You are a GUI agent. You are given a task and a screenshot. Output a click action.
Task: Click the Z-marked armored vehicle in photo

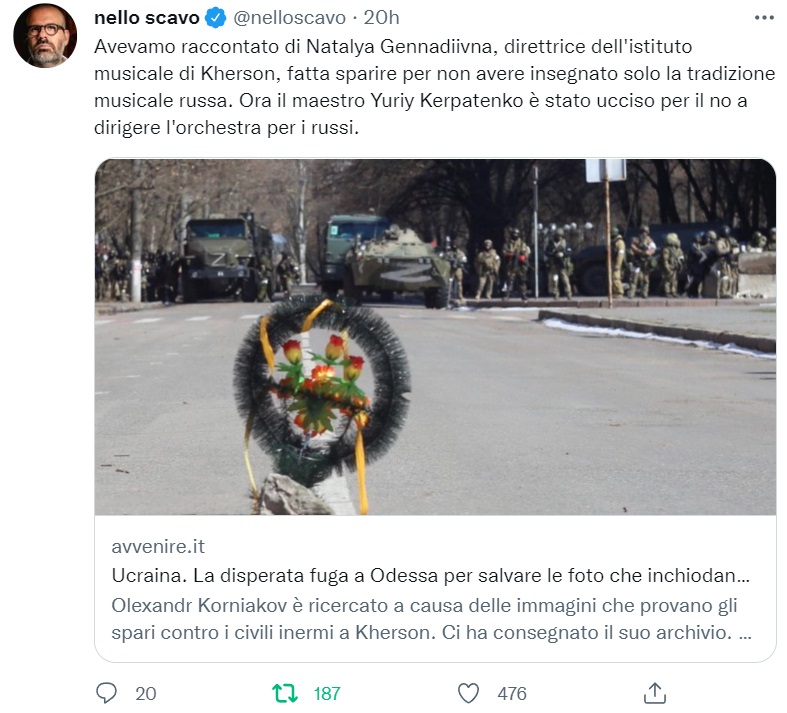[x=398, y=267]
